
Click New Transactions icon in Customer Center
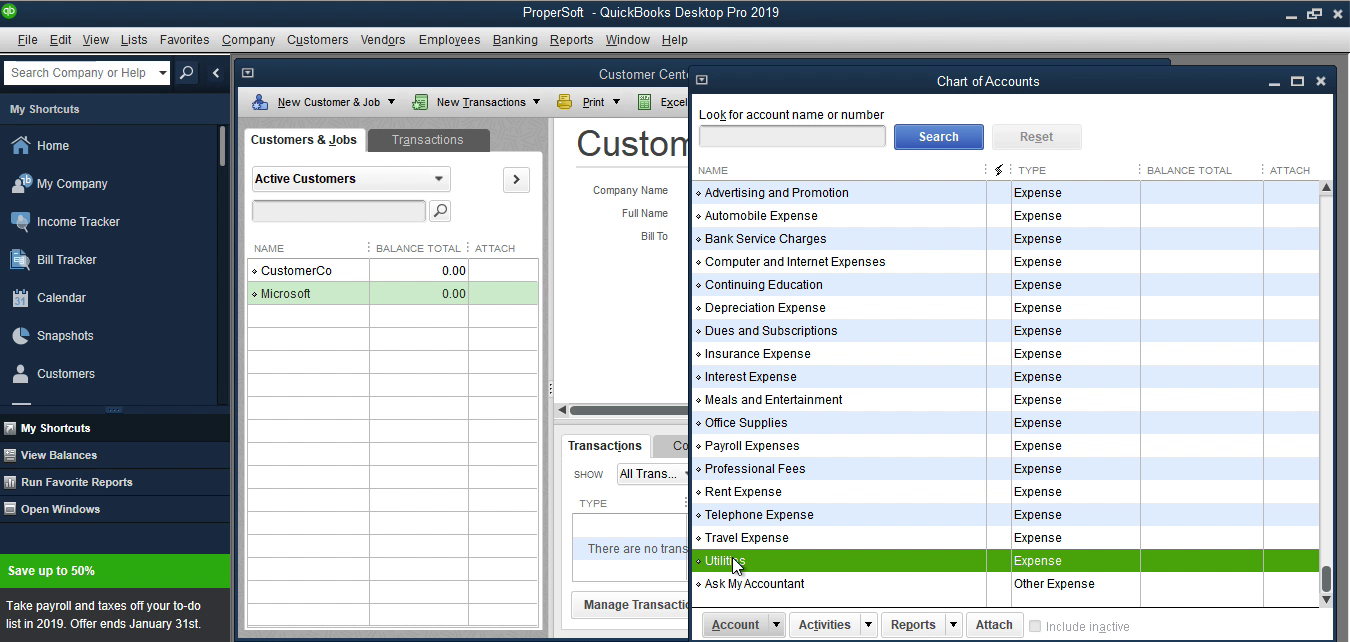(x=421, y=102)
